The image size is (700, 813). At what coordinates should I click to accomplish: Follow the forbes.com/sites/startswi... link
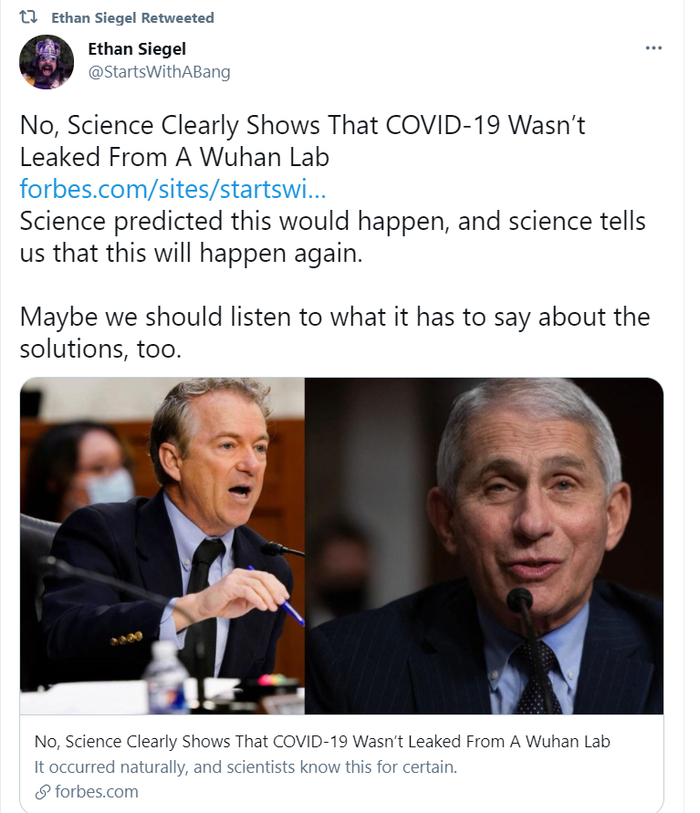172,188
